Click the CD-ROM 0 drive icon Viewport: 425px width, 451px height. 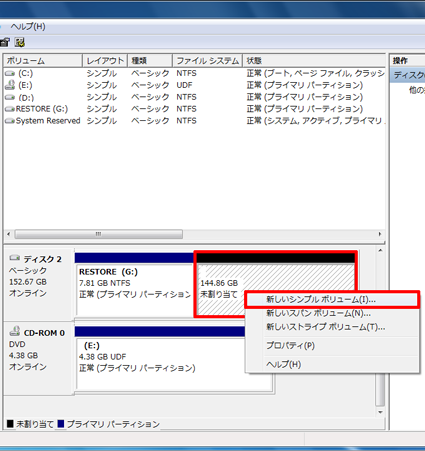point(15,331)
